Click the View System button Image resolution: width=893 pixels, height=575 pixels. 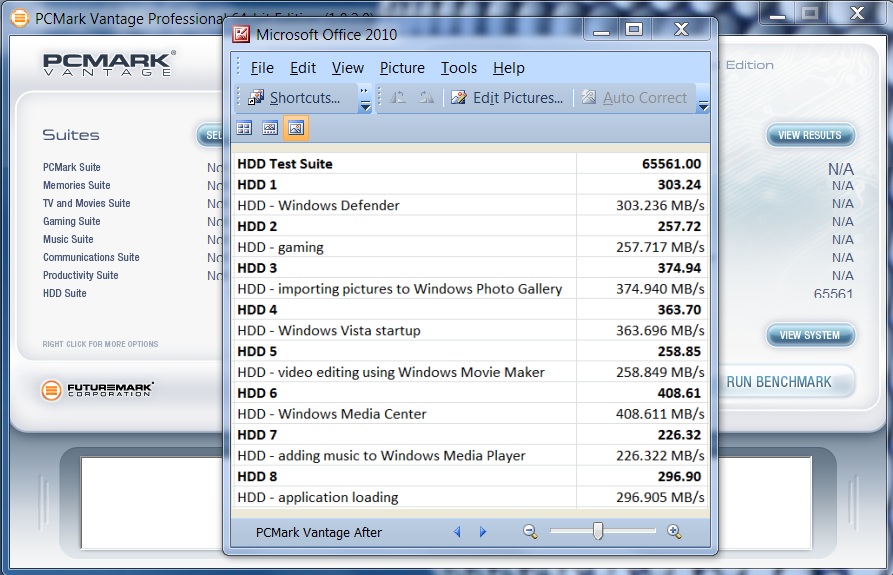point(810,335)
